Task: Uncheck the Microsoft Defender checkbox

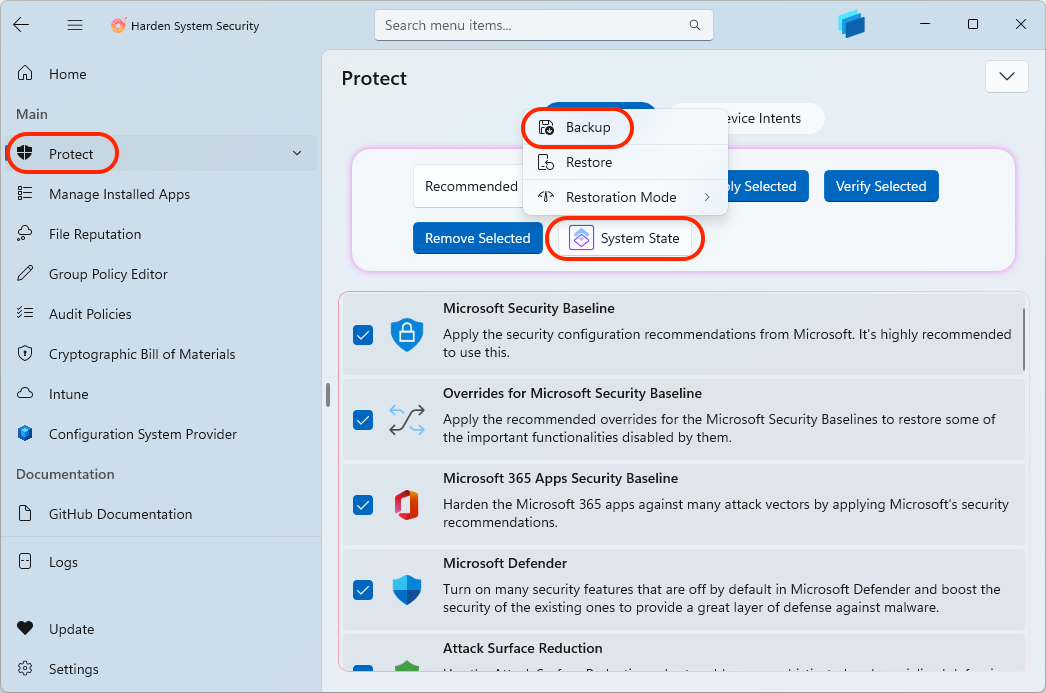Action: pyautogui.click(x=363, y=590)
